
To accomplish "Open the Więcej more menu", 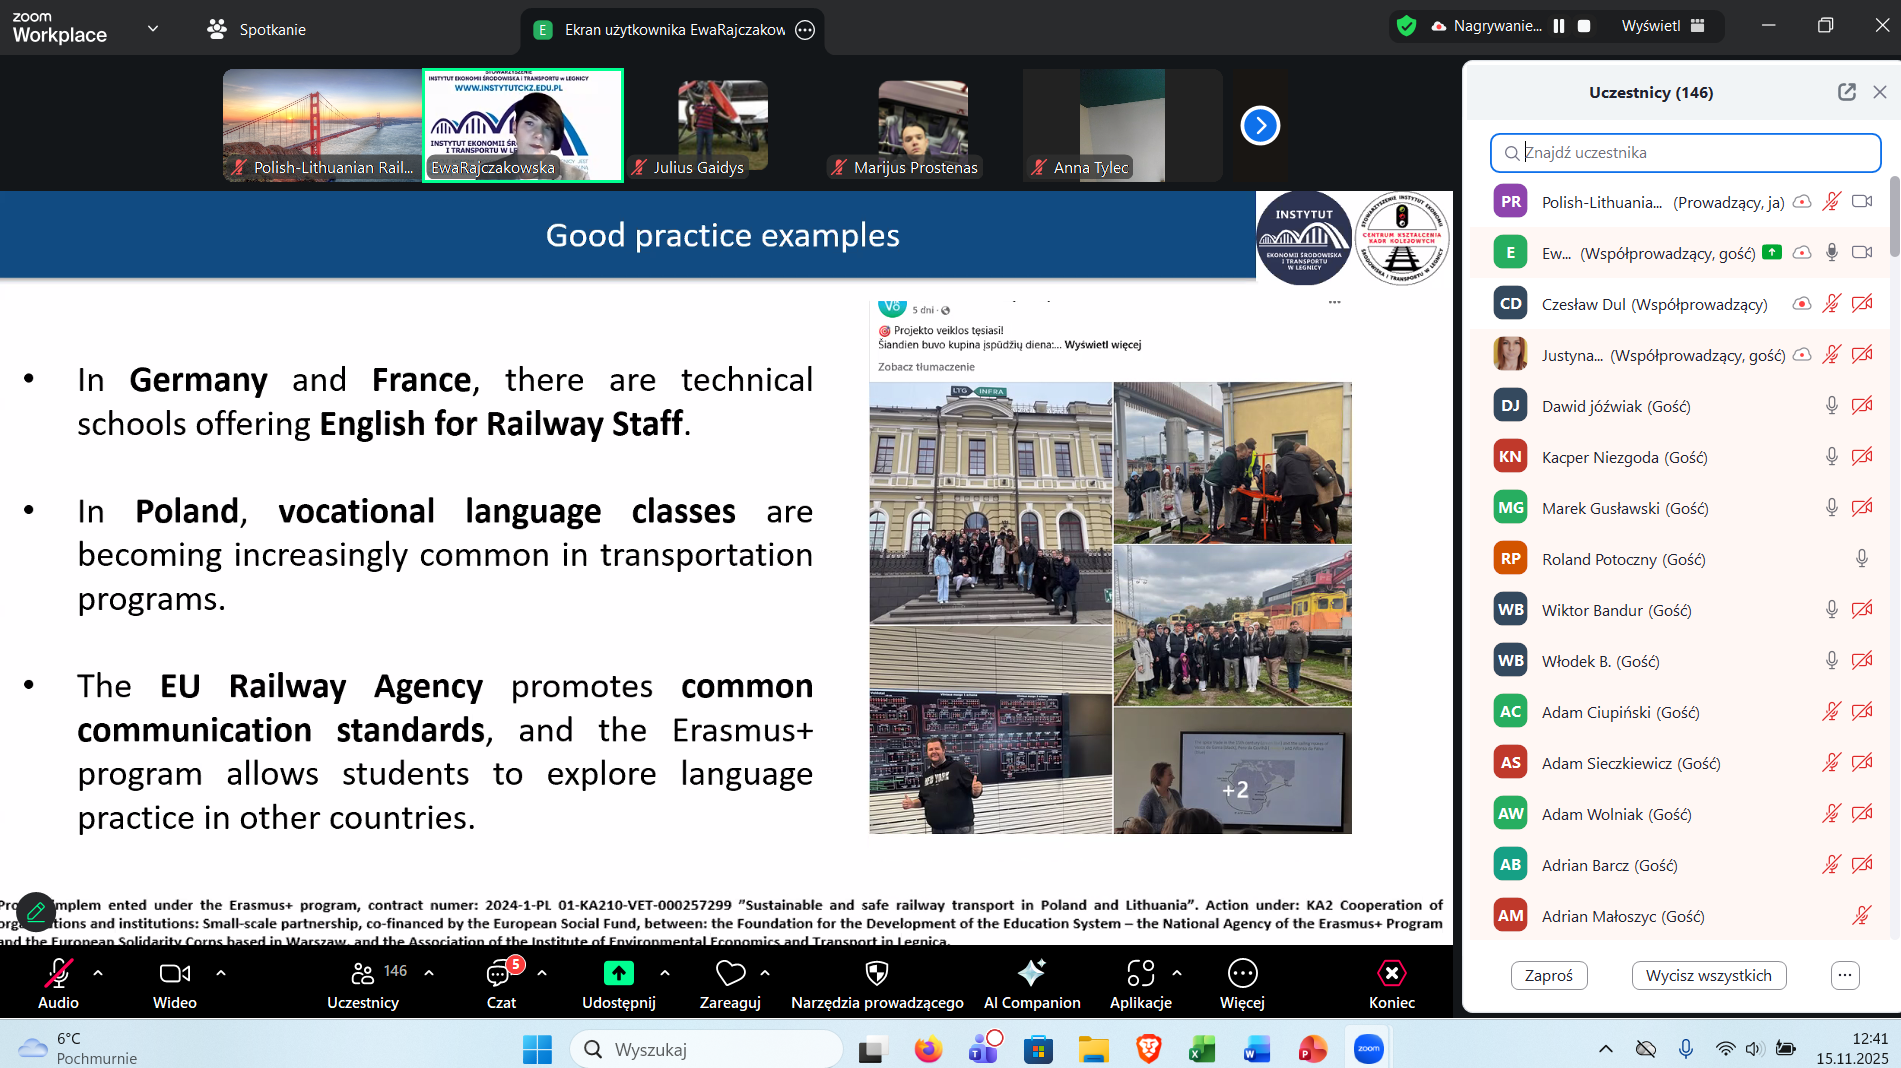I will [1242, 973].
